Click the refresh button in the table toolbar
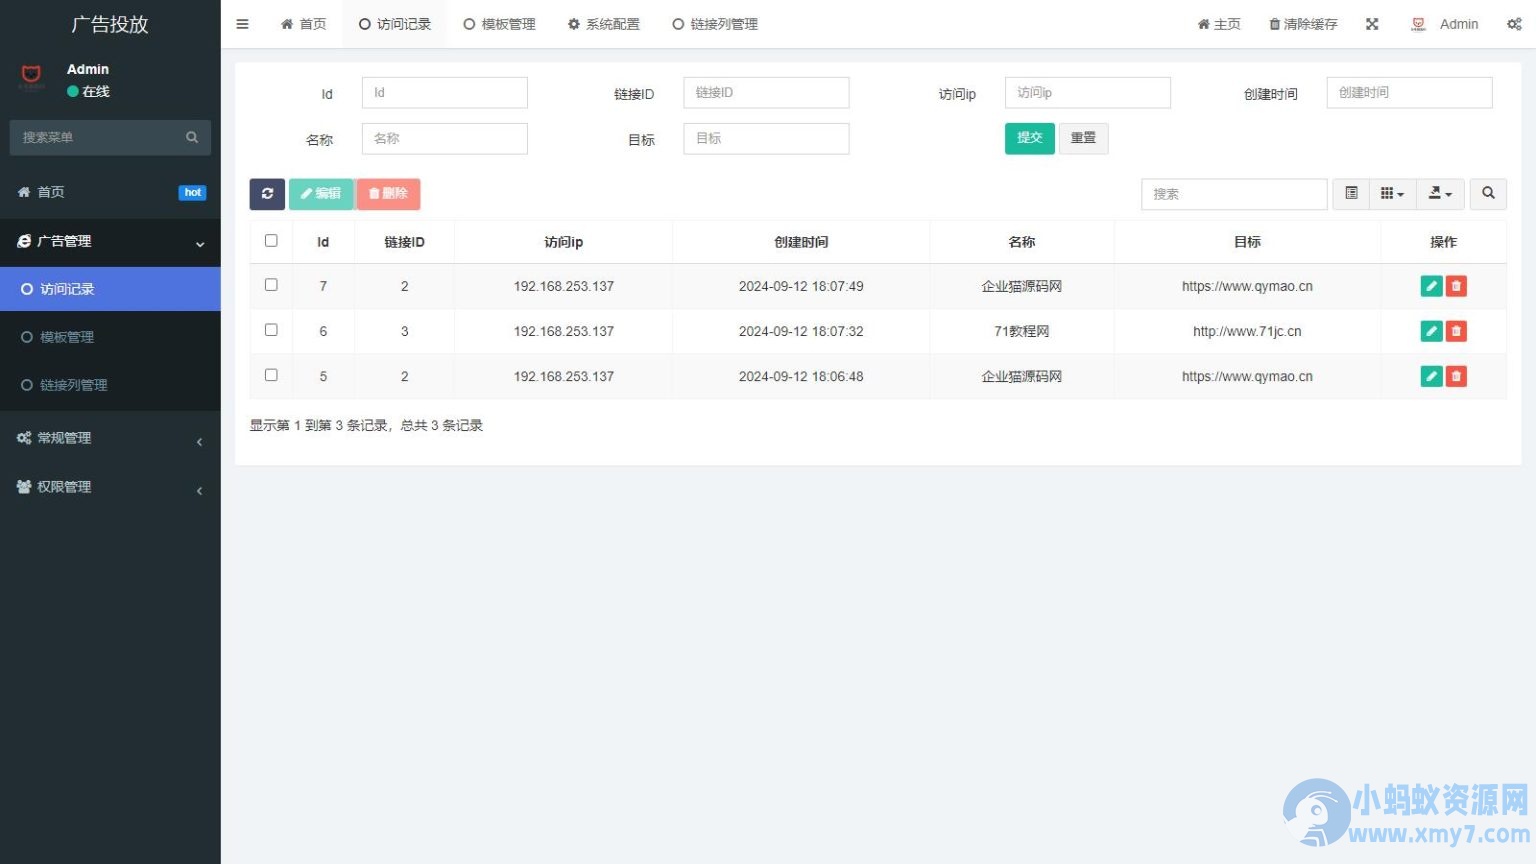This screenshot has width=1536, height=864. click(x=267, y=194)
